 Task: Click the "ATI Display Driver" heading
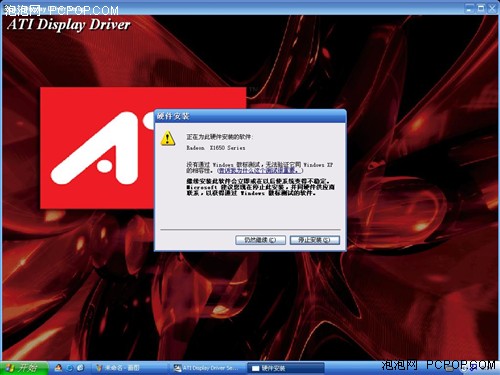coord(68,25)
